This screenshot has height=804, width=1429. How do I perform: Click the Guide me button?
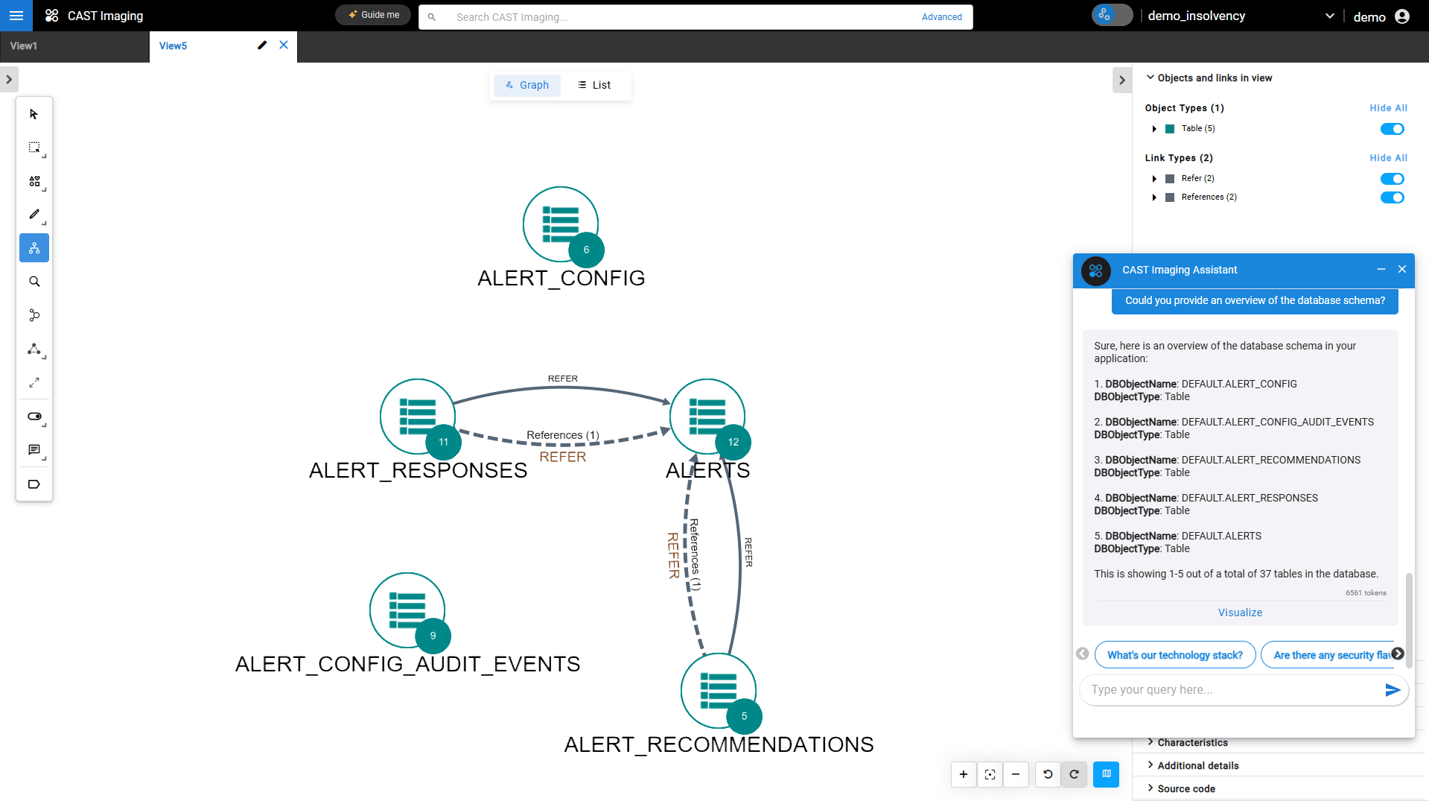373,15
